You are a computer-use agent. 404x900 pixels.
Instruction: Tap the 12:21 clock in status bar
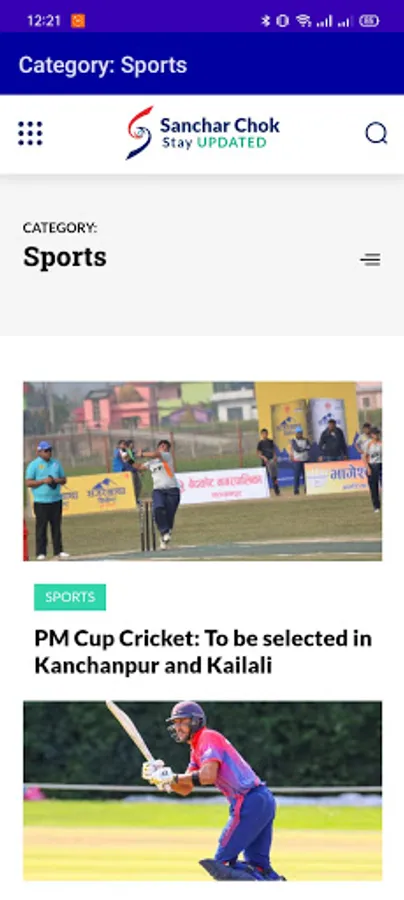pos(44,21)
